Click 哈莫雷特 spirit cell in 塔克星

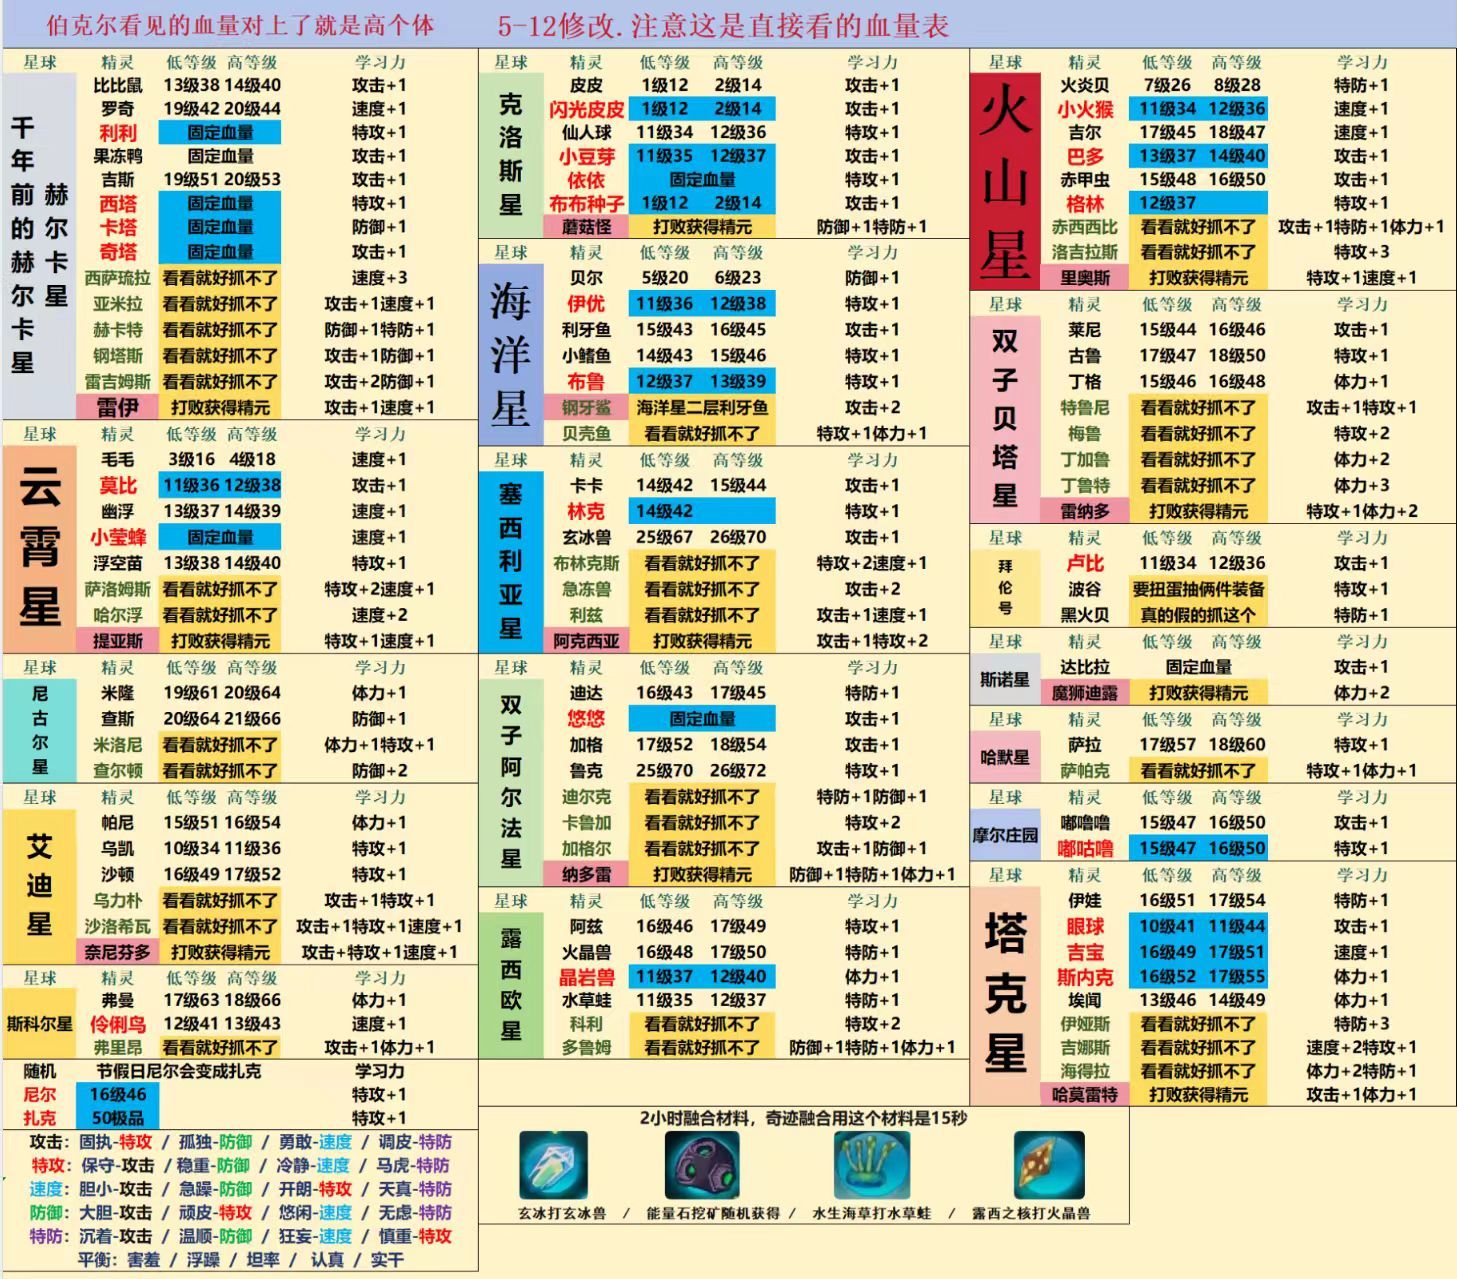(1085, 1095)
